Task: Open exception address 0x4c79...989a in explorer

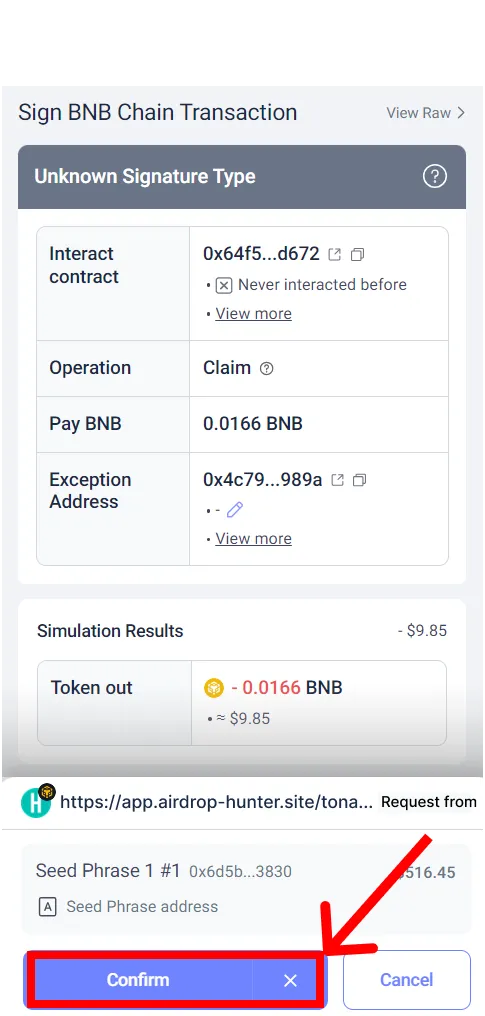Action: [337, 480]
